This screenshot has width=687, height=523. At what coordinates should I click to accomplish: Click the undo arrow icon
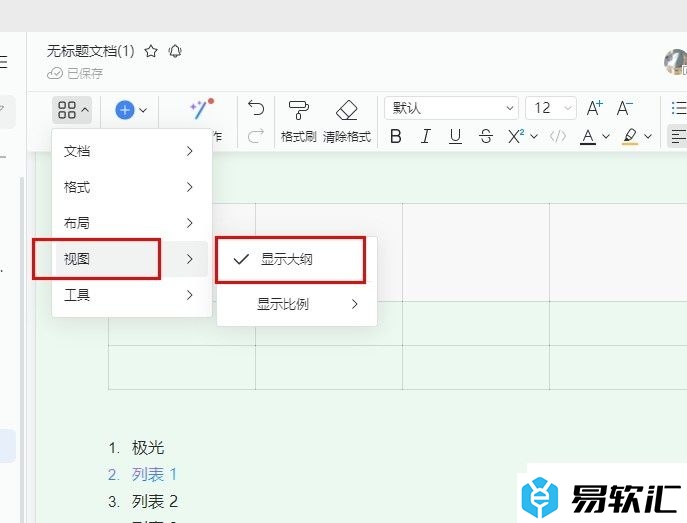256,108
